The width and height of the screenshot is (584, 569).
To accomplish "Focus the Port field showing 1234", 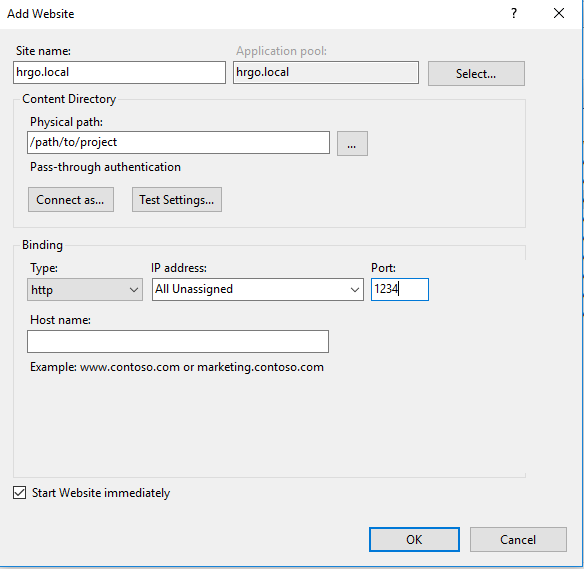I will tap(400, 289).
